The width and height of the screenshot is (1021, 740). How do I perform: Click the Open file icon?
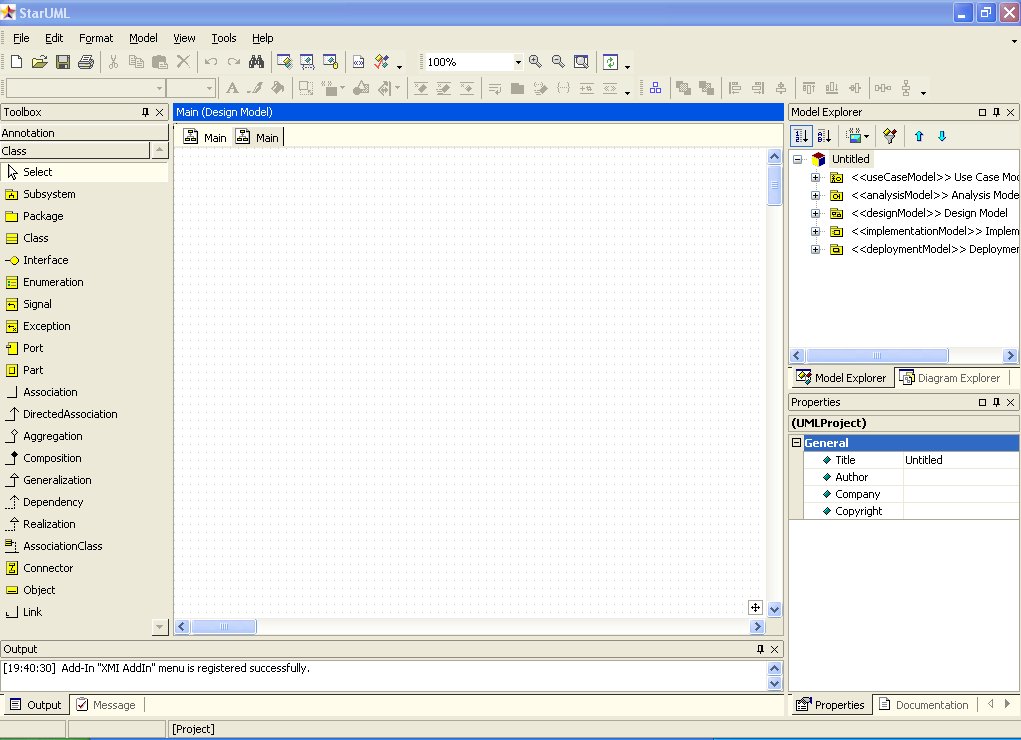click(x=40, y=62)
